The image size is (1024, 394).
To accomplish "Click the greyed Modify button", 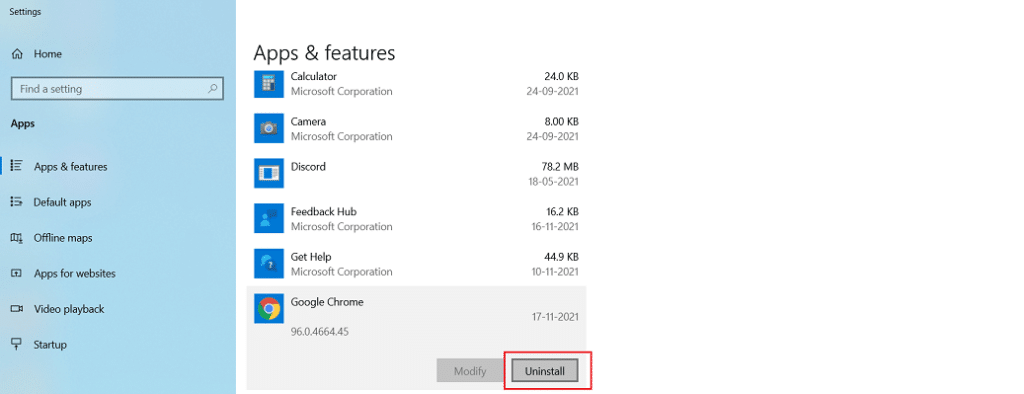I will tap(470, 371).
